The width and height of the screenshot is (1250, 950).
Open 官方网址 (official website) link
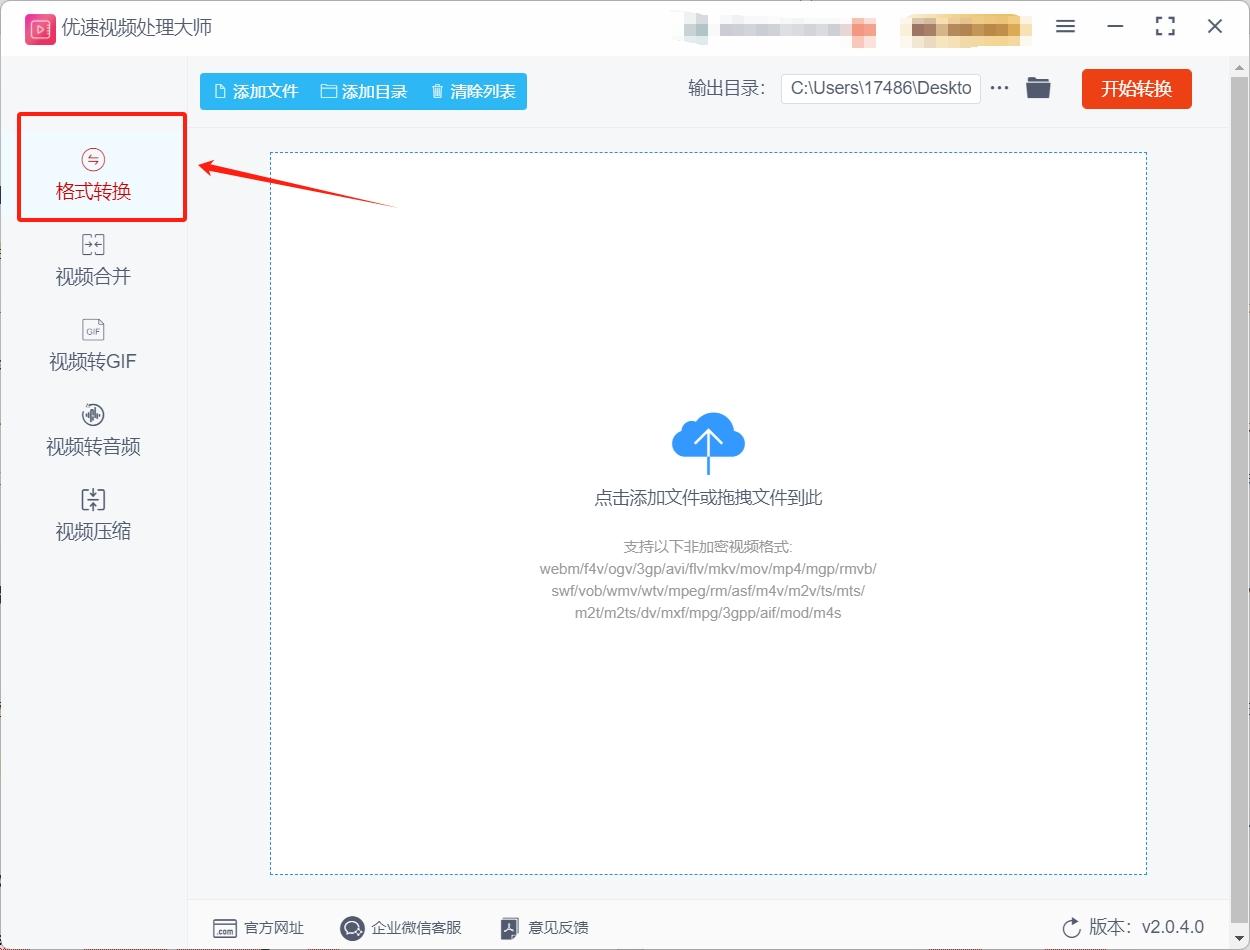tap(258, 928)
